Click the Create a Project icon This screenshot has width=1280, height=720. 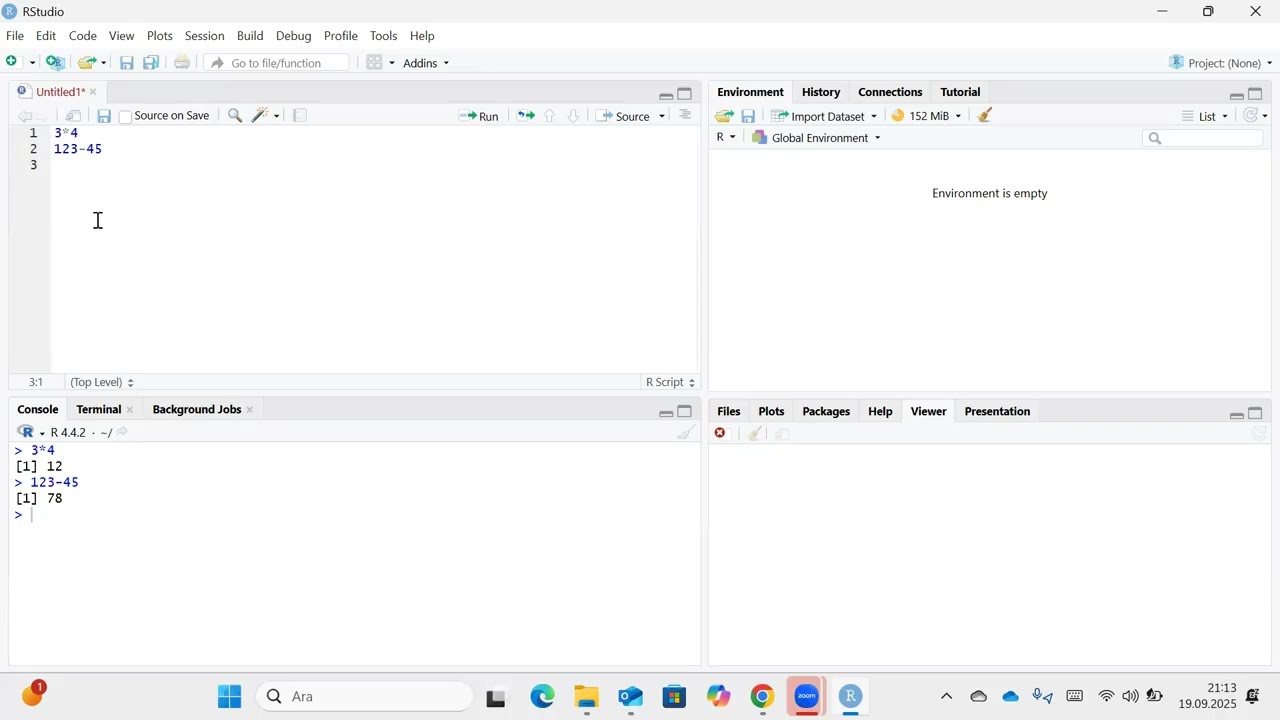(x=56, y=62)
